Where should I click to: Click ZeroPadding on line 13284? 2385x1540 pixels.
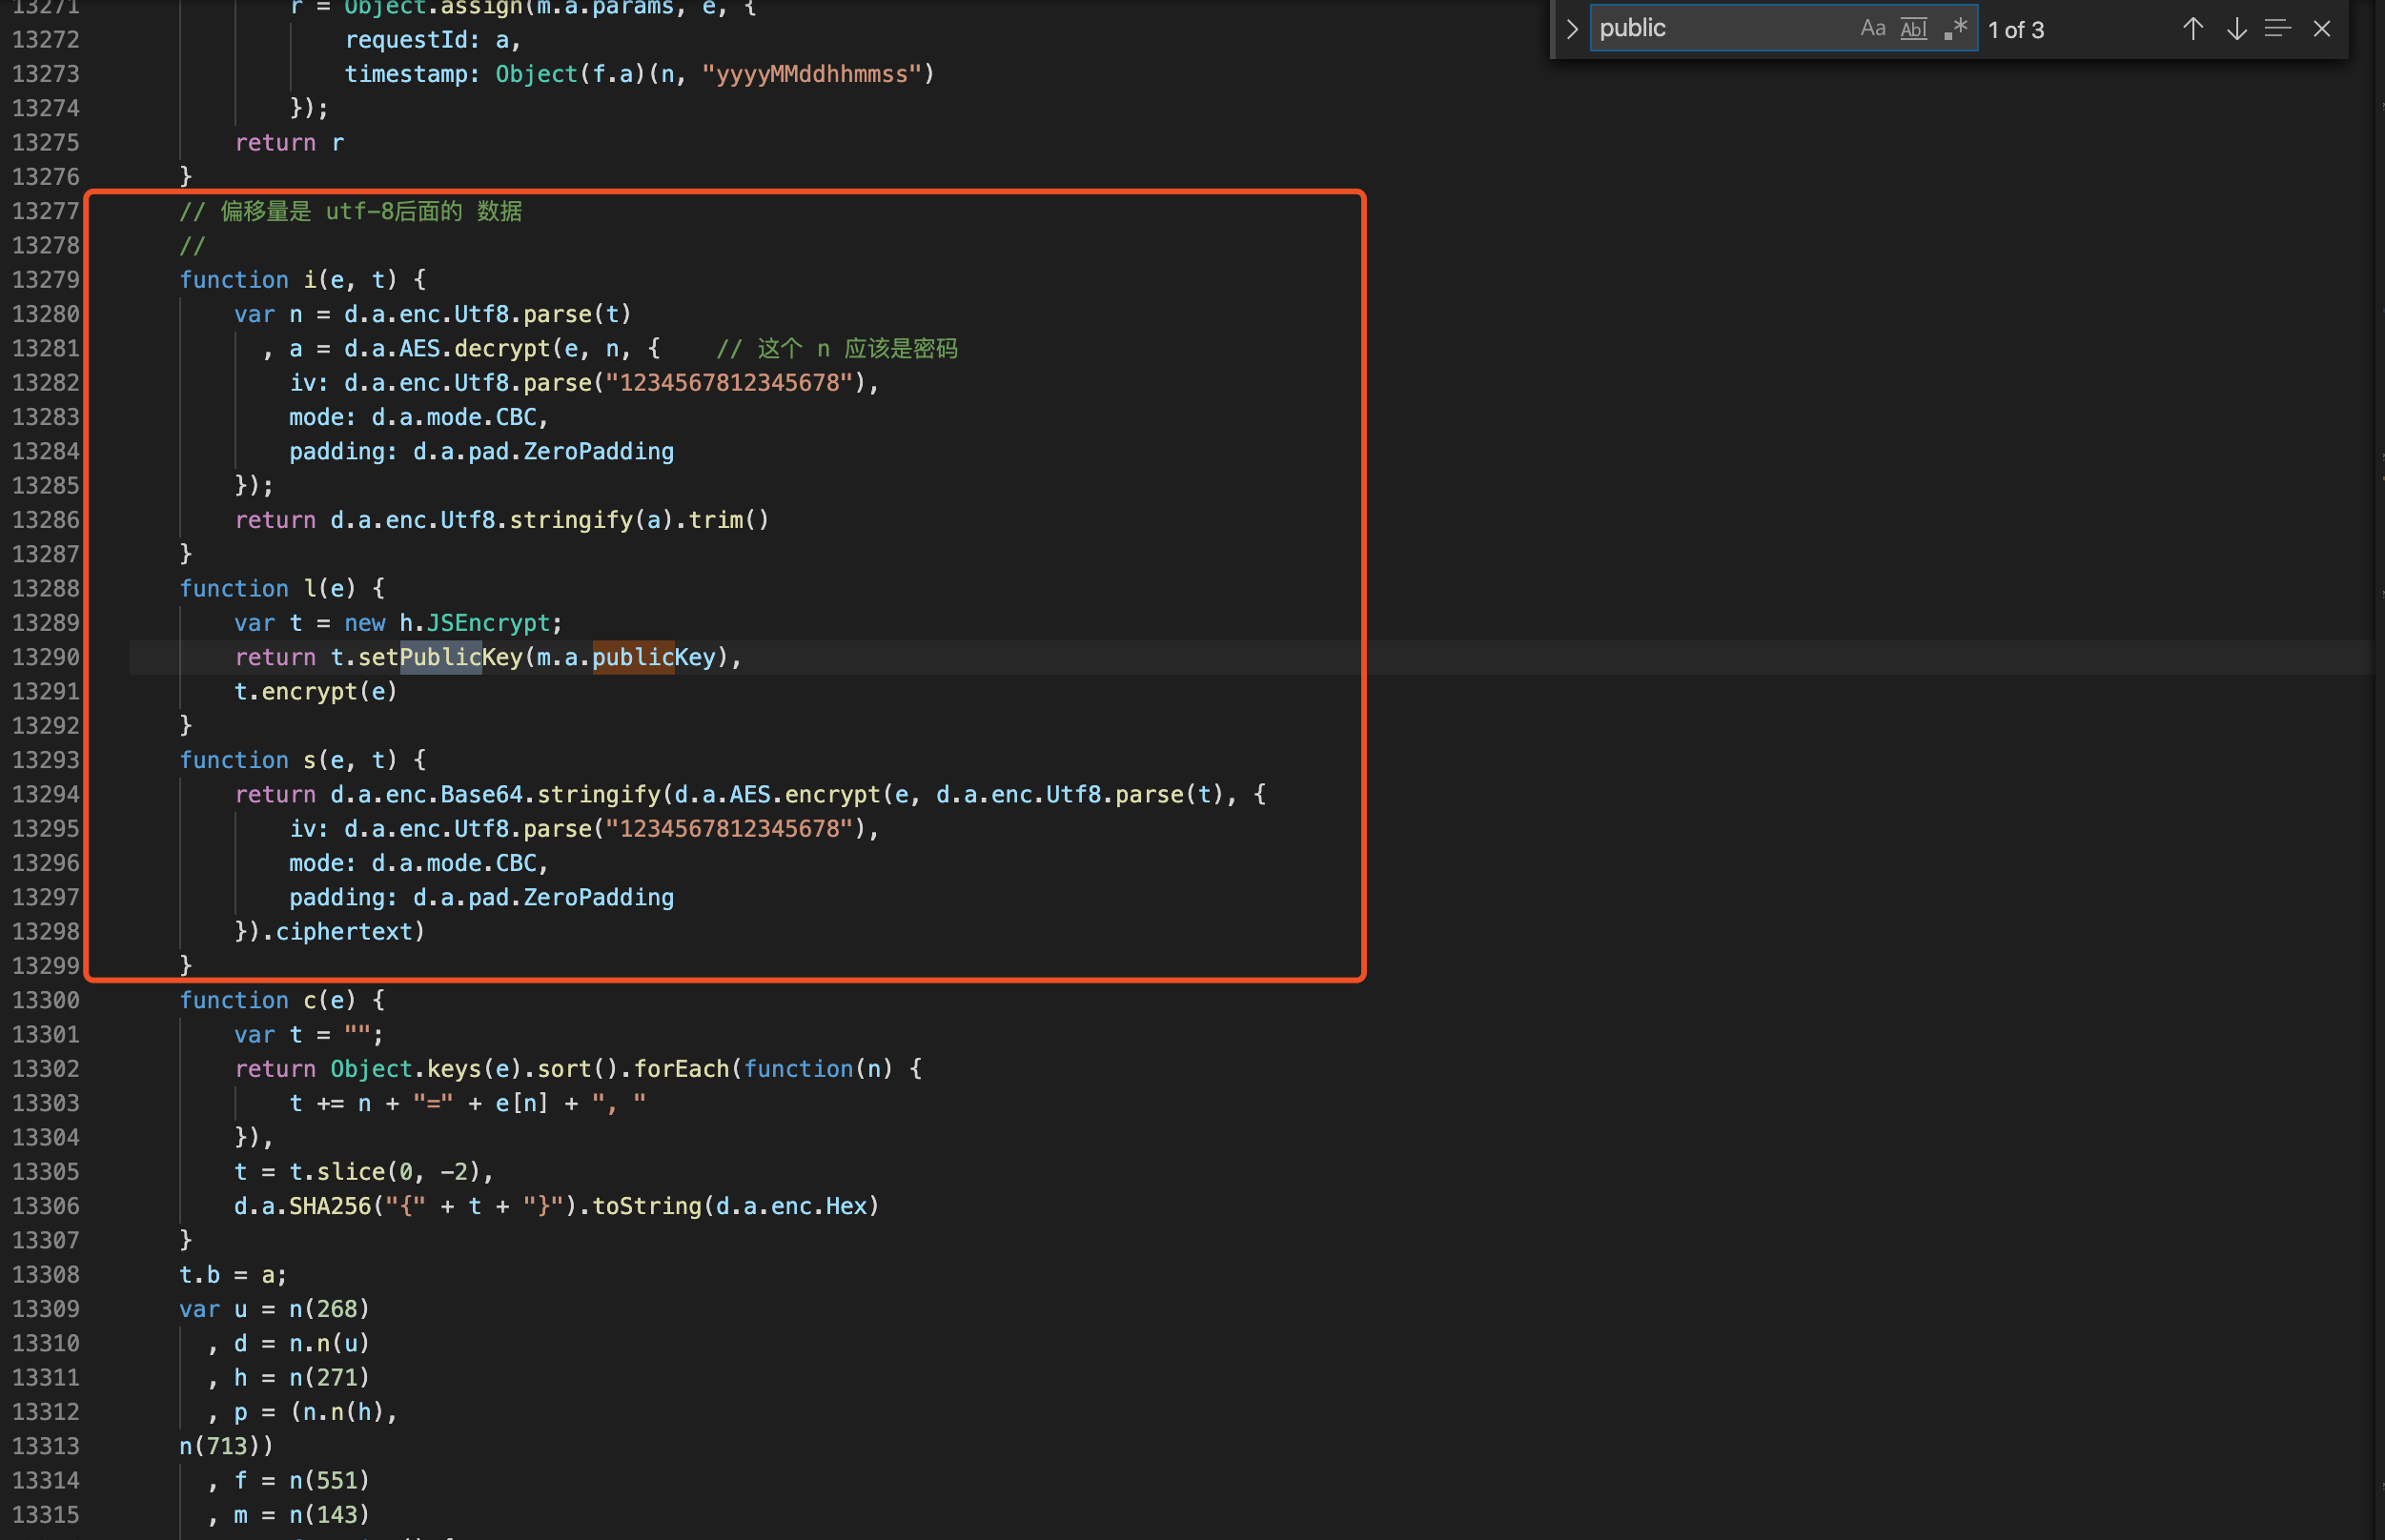(598, 451)
